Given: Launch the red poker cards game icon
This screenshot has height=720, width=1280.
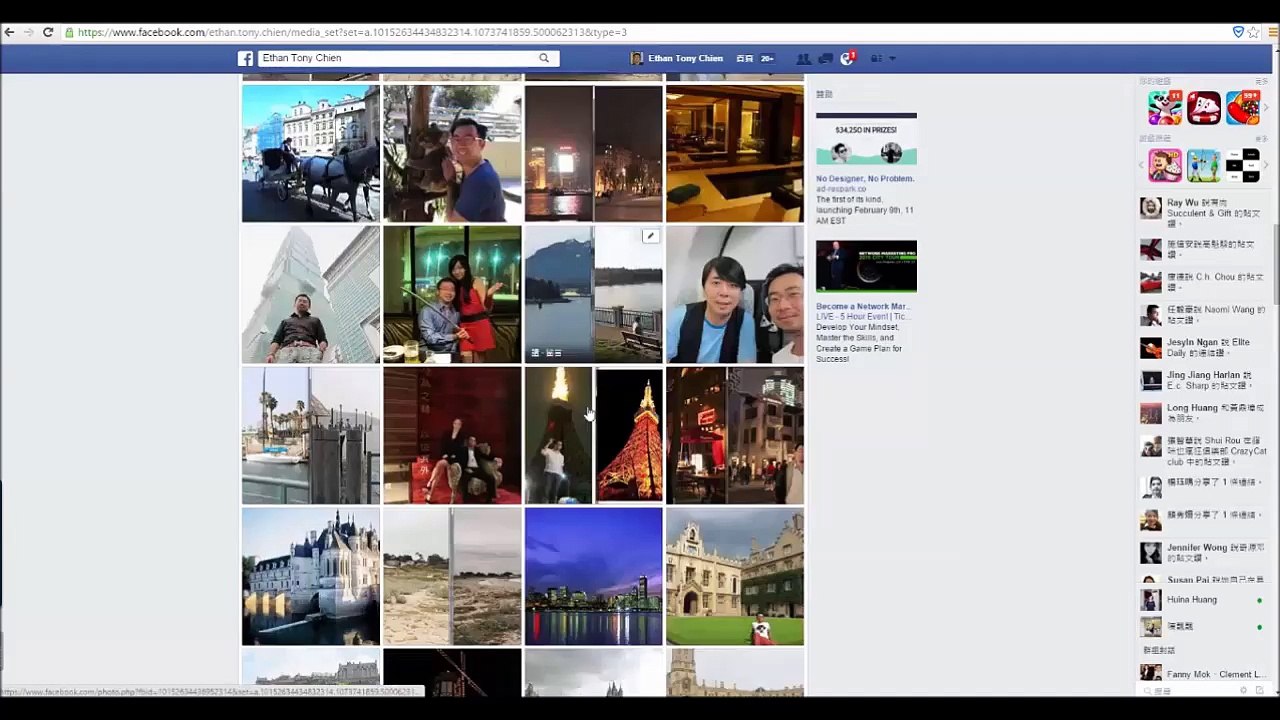Looking at the screenshot, I should [x=1204, y=107].
